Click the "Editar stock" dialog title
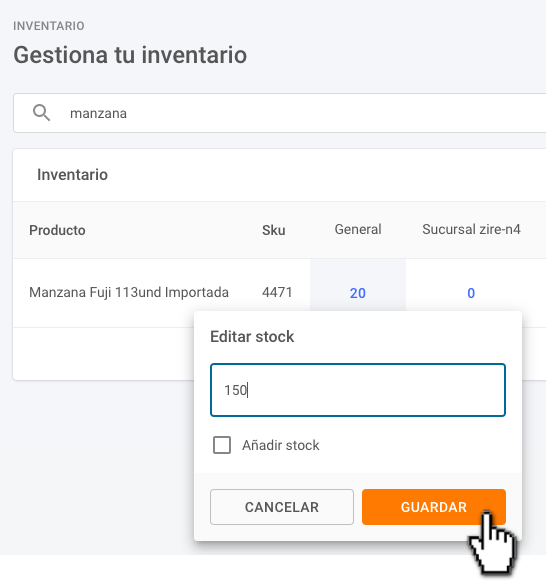546x581 pixels. tap(252, 336)
